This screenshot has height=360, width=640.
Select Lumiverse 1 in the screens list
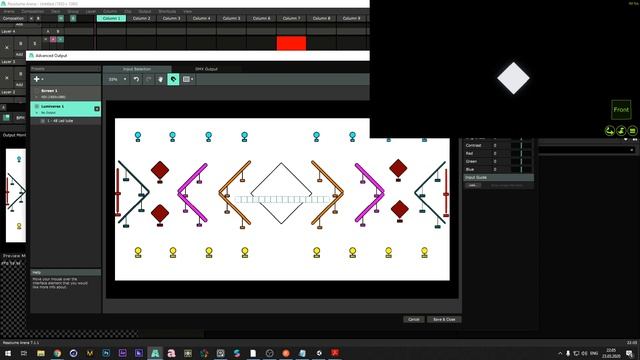[66, 109]
